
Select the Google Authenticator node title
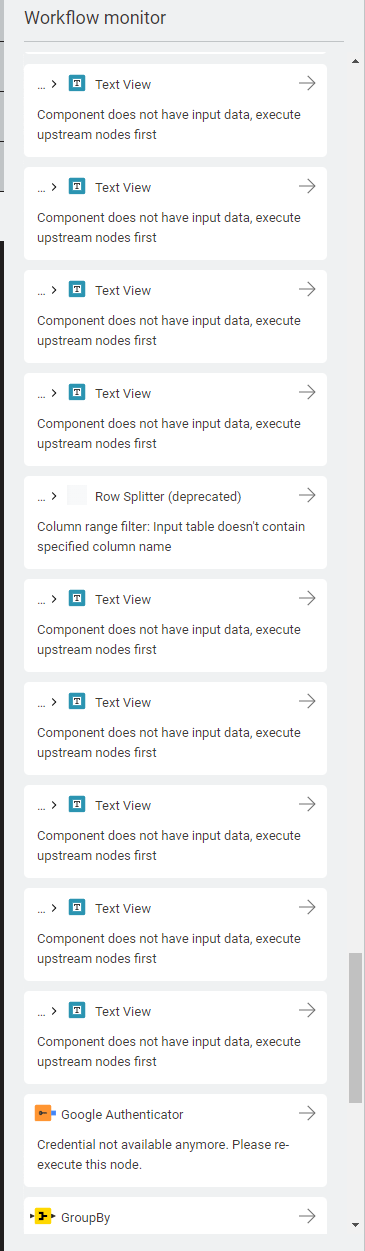(122, 1114)
